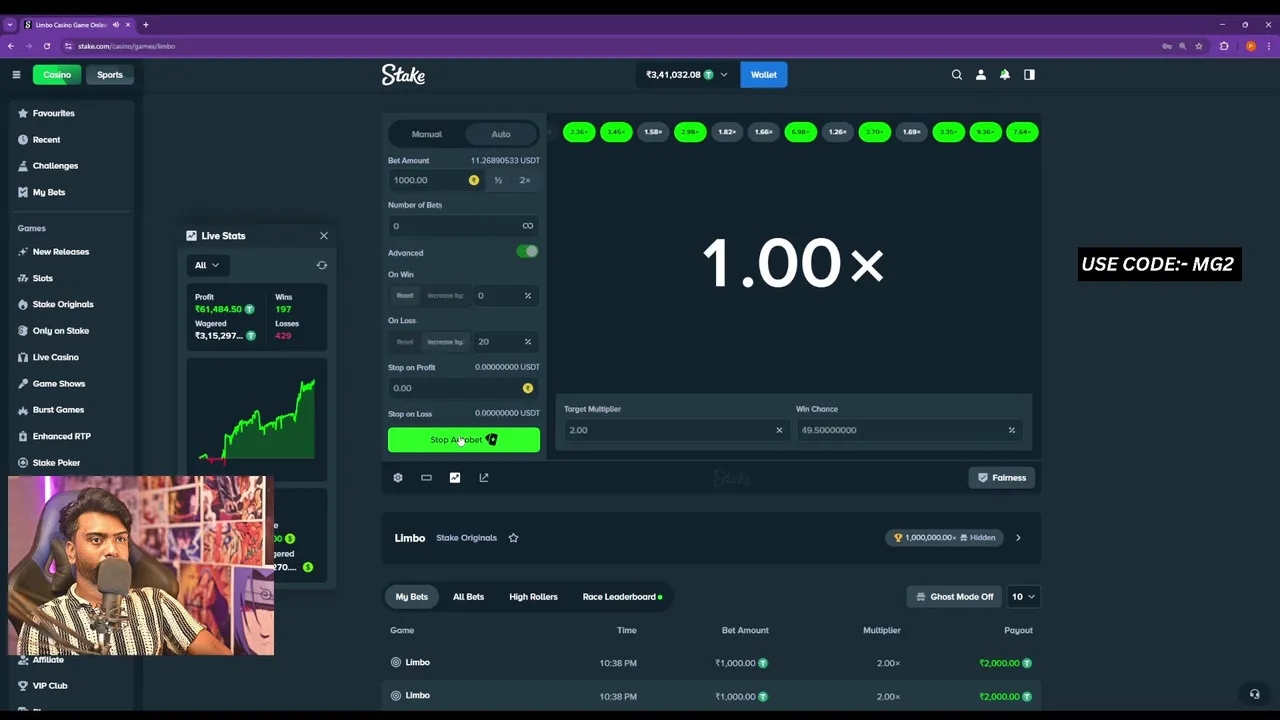Image resolution: width=1280 pixels, height=720 pixels.
Task: Toggle the live stats chart icon
Action: point(455,478)
